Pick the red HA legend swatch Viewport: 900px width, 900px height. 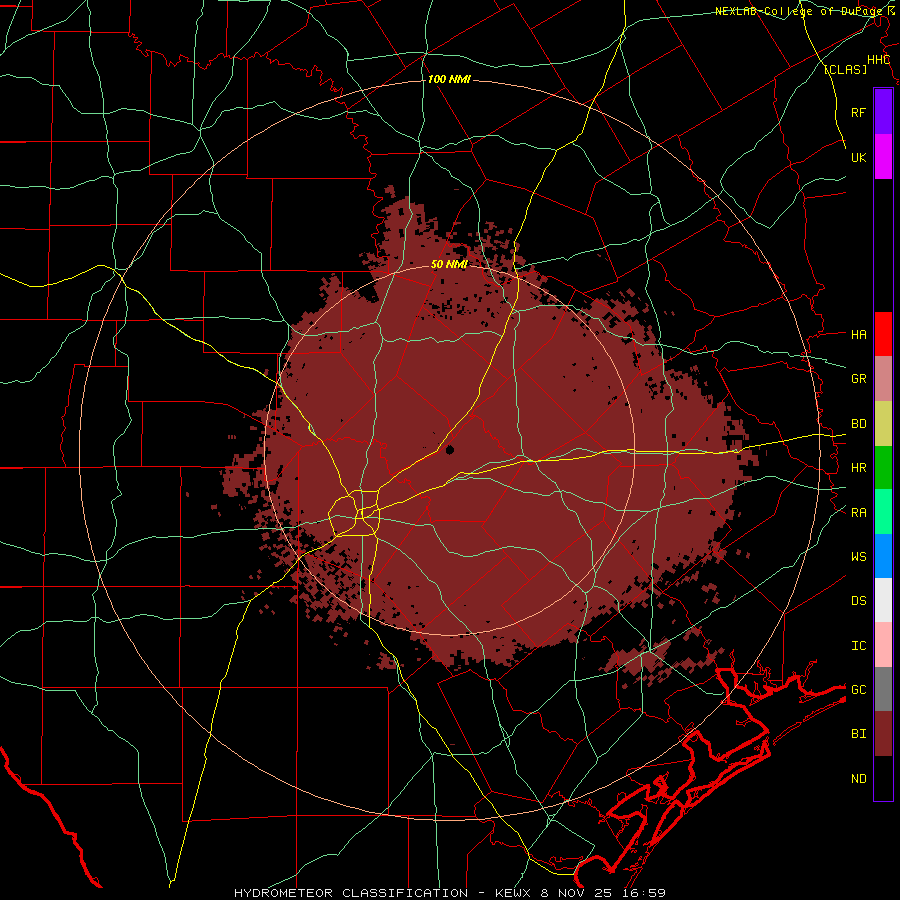[x=883, y=334]
